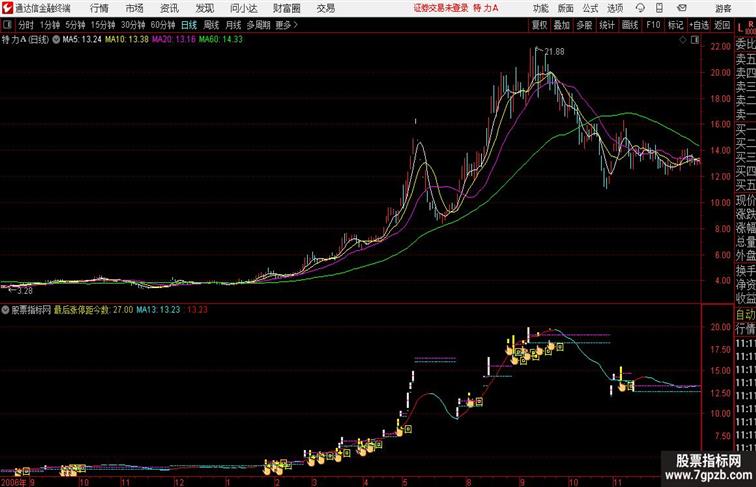
Task: Click the 2006年 date axis label
Action: [x=14, y=482]
